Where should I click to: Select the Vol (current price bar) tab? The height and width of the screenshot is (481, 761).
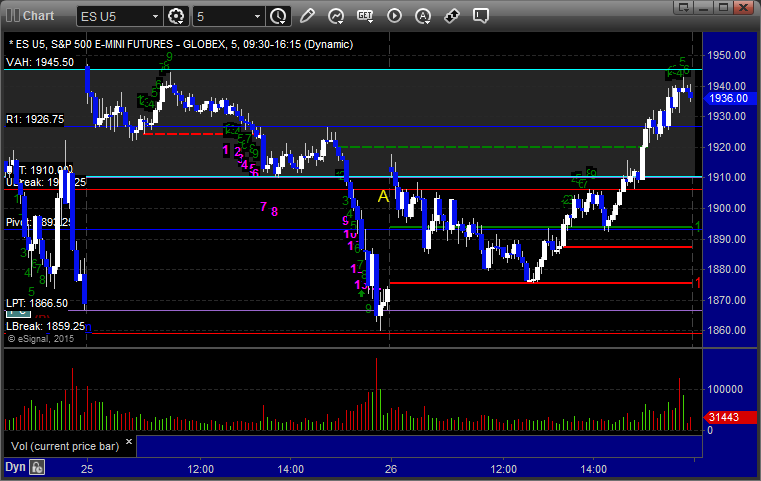[65, 446]
